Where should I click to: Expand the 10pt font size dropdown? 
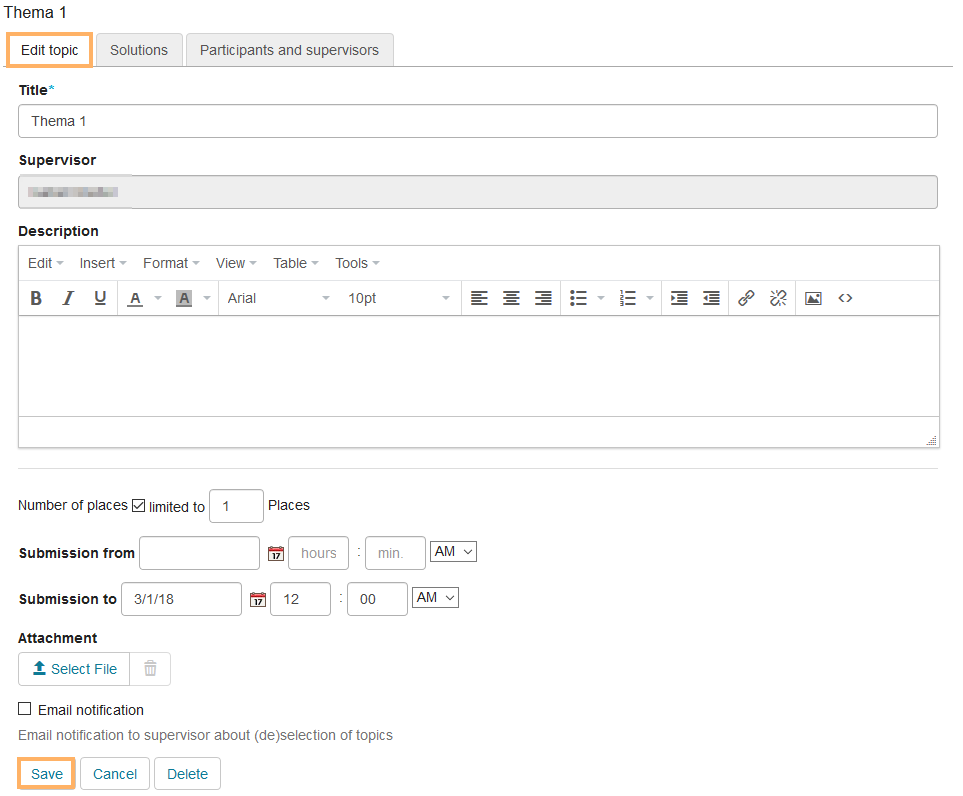point(398,298)
